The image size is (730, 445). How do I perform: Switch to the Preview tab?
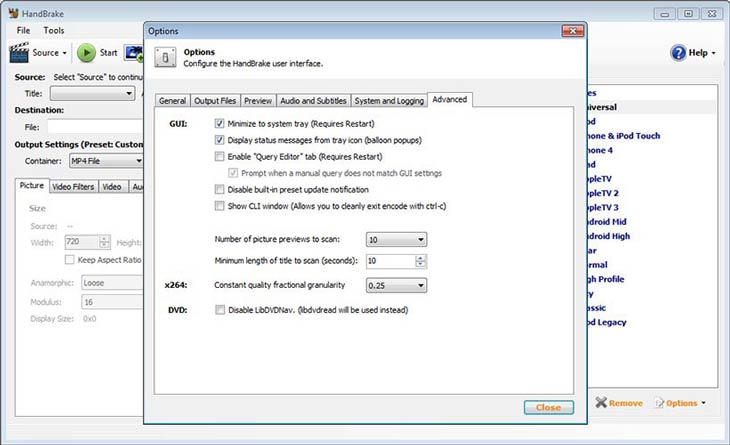pyautogui.click(x=258, y=101)
